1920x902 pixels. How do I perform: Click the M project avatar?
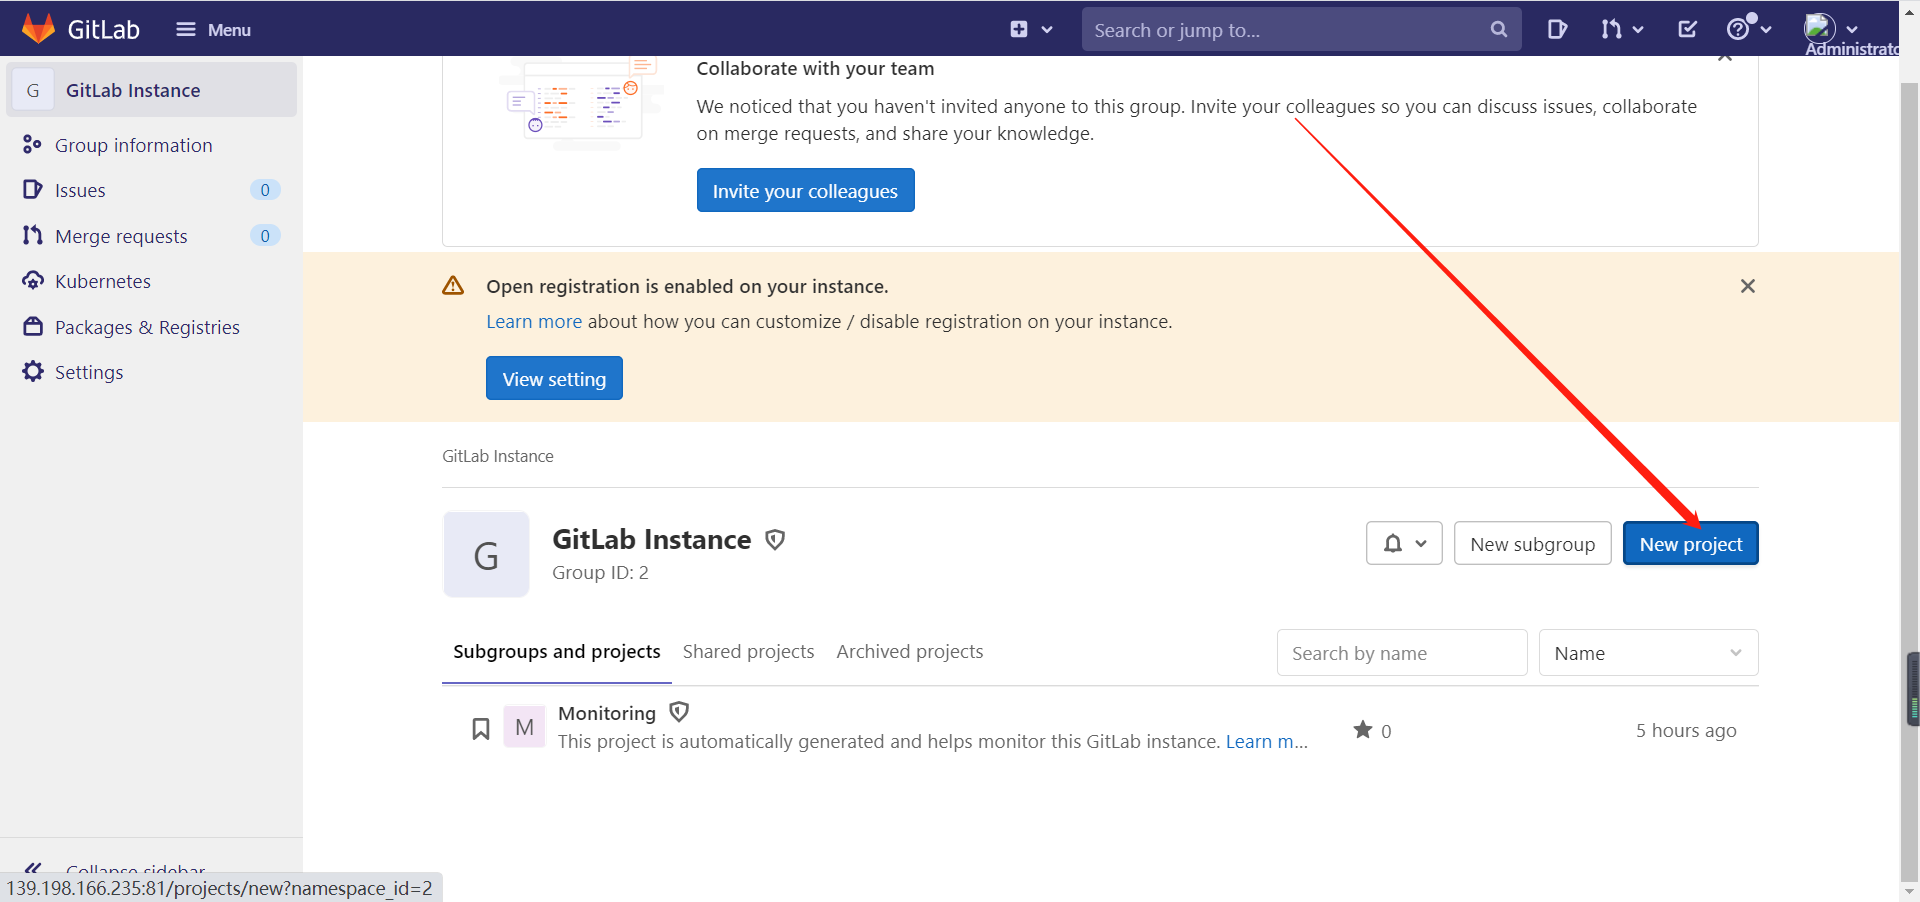point(524,727)
